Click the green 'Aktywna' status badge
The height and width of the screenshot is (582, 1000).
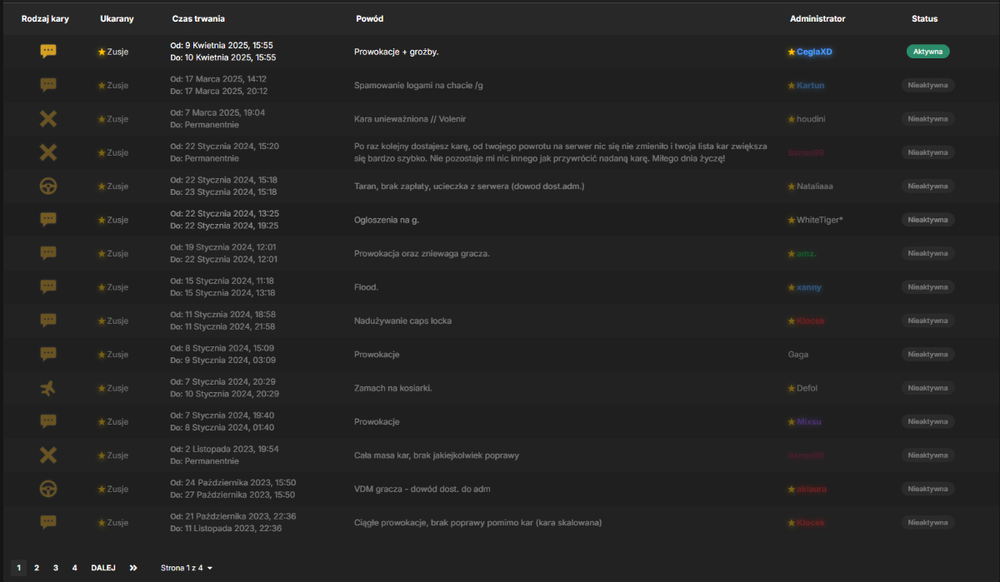point(928,52)
